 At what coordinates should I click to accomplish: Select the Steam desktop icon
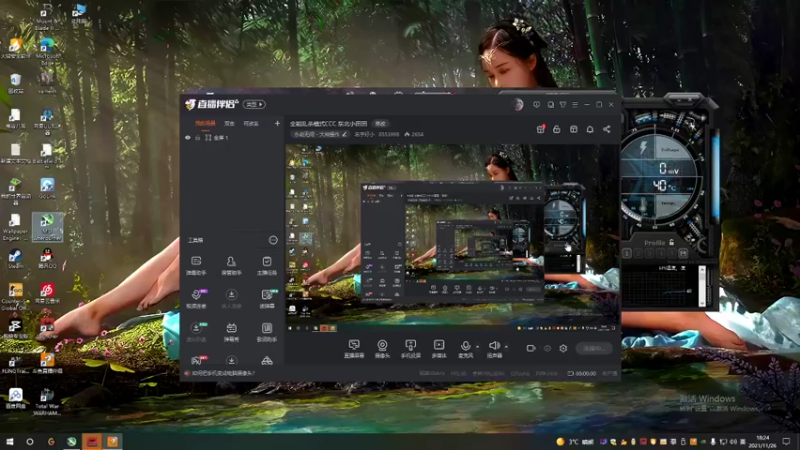click(x=15, y=258)
